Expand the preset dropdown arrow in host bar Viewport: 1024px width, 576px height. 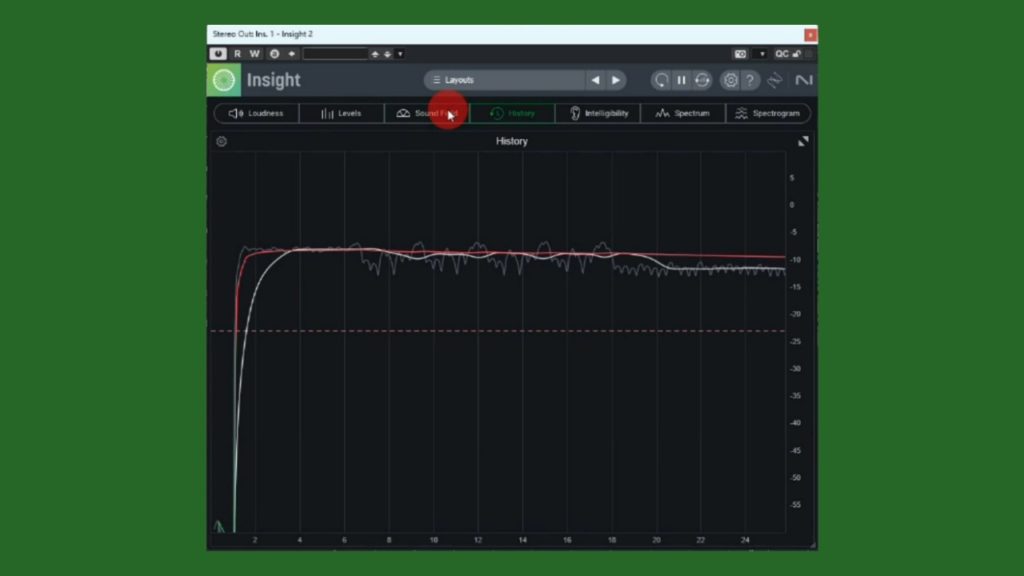400,54
